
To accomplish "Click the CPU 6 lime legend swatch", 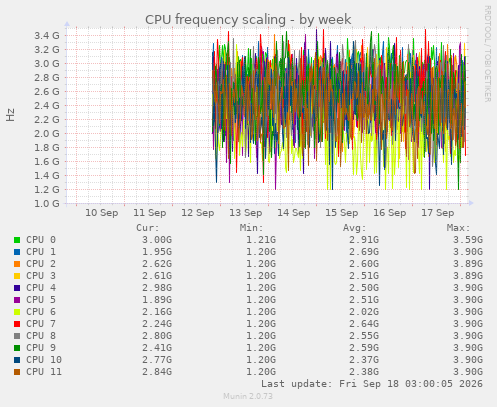I will [x=17, y=312].
